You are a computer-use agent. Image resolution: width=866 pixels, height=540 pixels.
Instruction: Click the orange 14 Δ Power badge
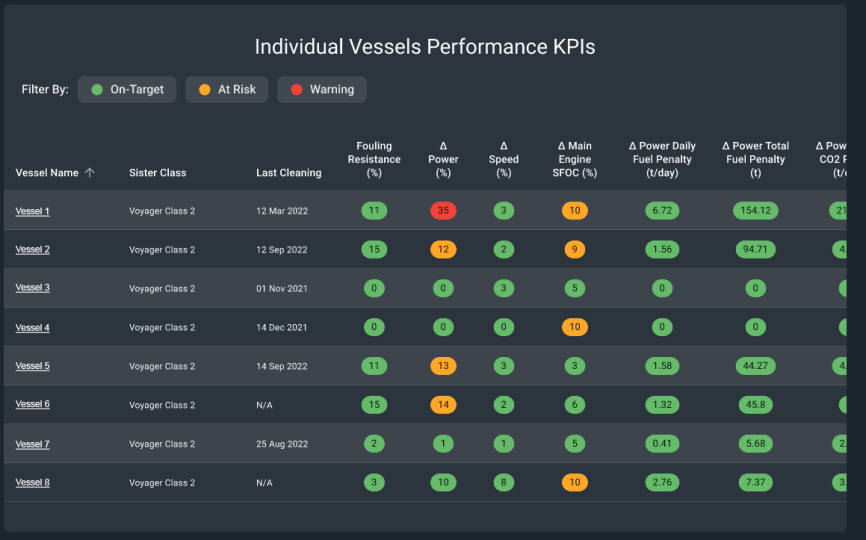click(443, 404)
